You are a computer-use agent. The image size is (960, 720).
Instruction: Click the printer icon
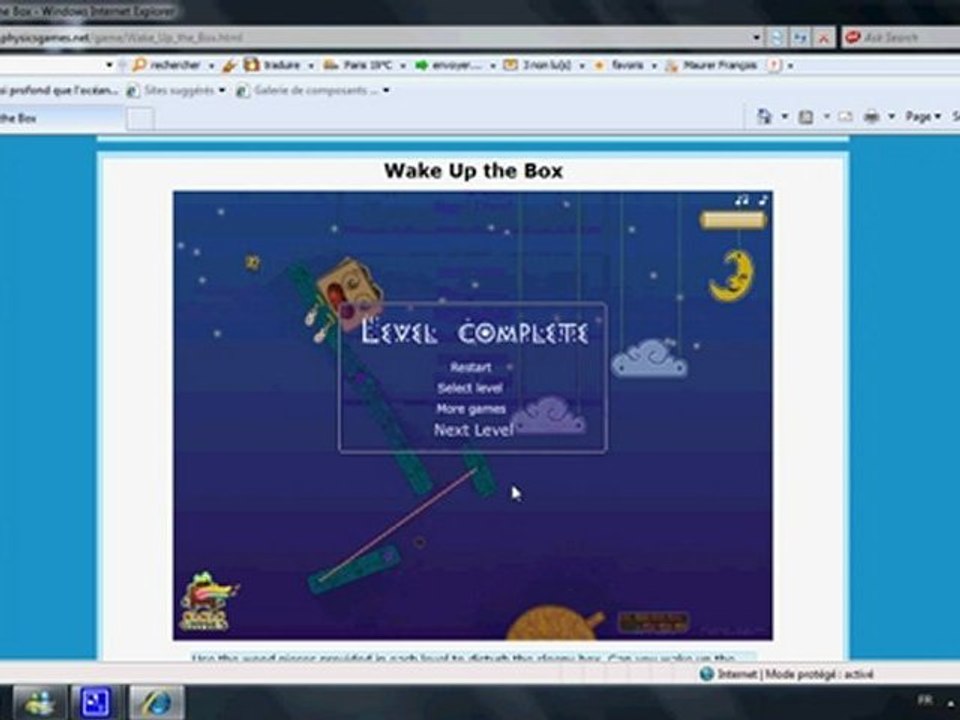871,116
